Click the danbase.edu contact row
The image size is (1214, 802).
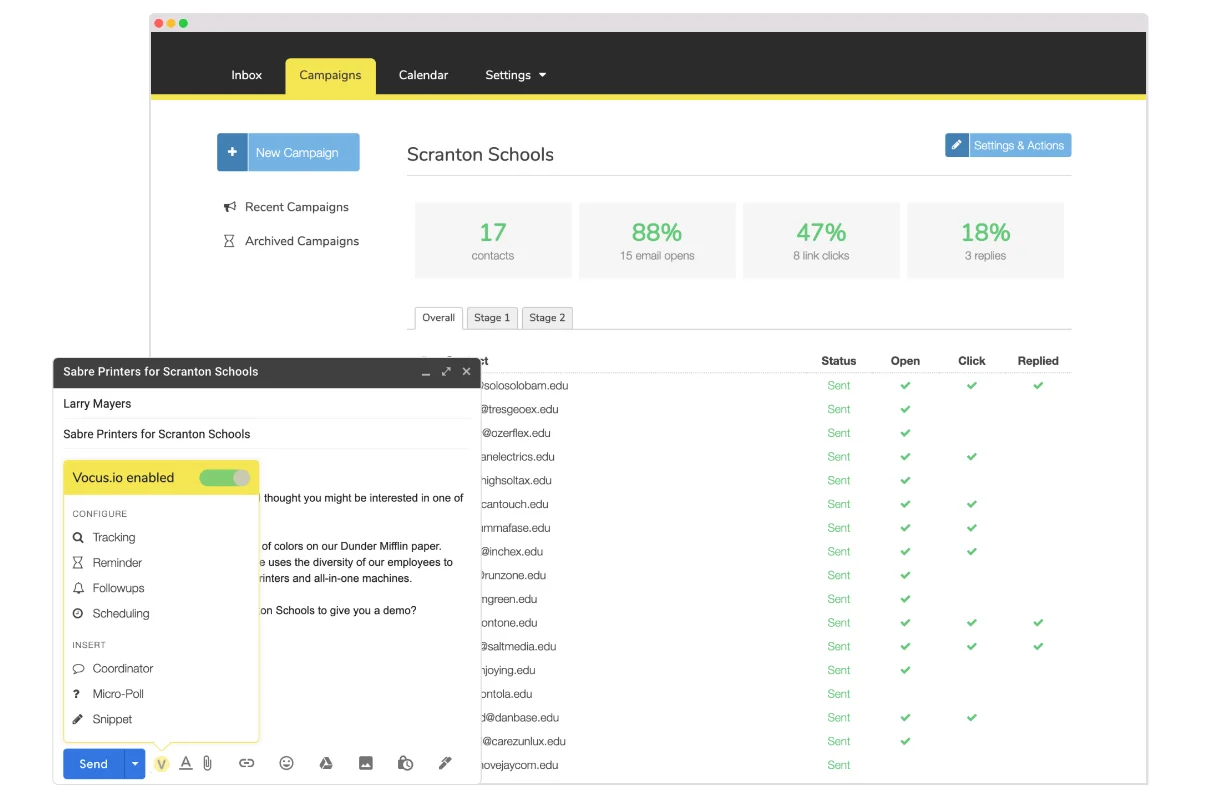775,718
